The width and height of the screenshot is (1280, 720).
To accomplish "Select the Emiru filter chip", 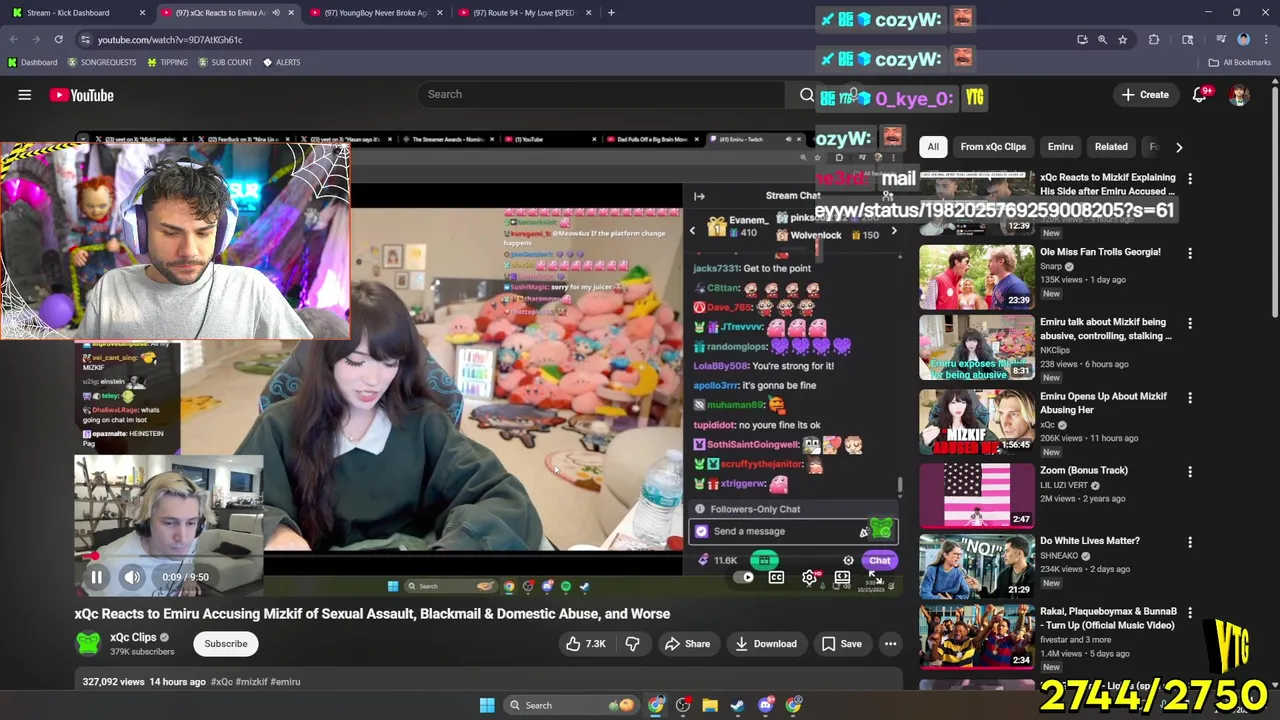I will (x=1060, y=147).
